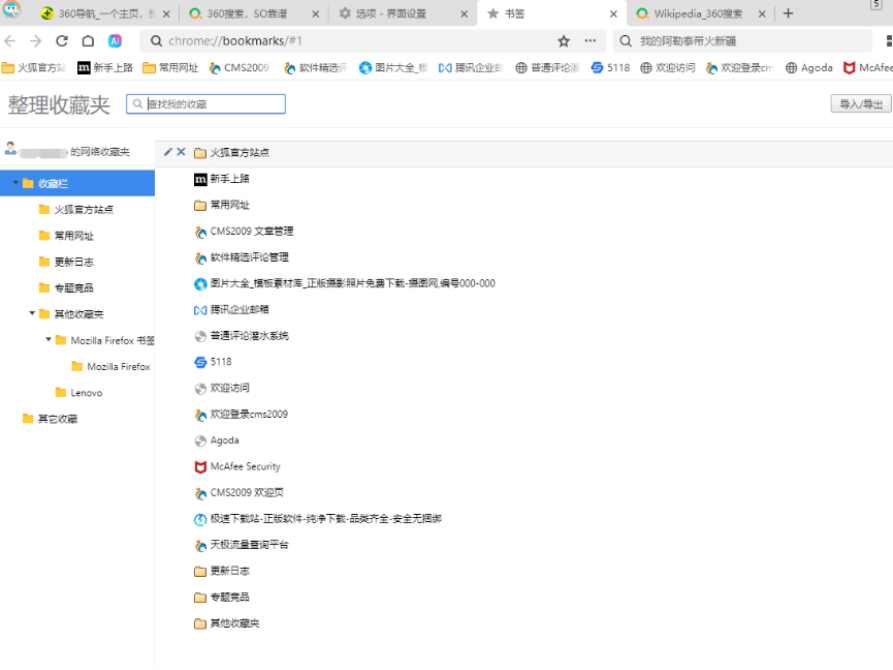Open 软件精选 bookmark in bookmarks bar
The image size is (893, 670).
click(x=316, y=68)
